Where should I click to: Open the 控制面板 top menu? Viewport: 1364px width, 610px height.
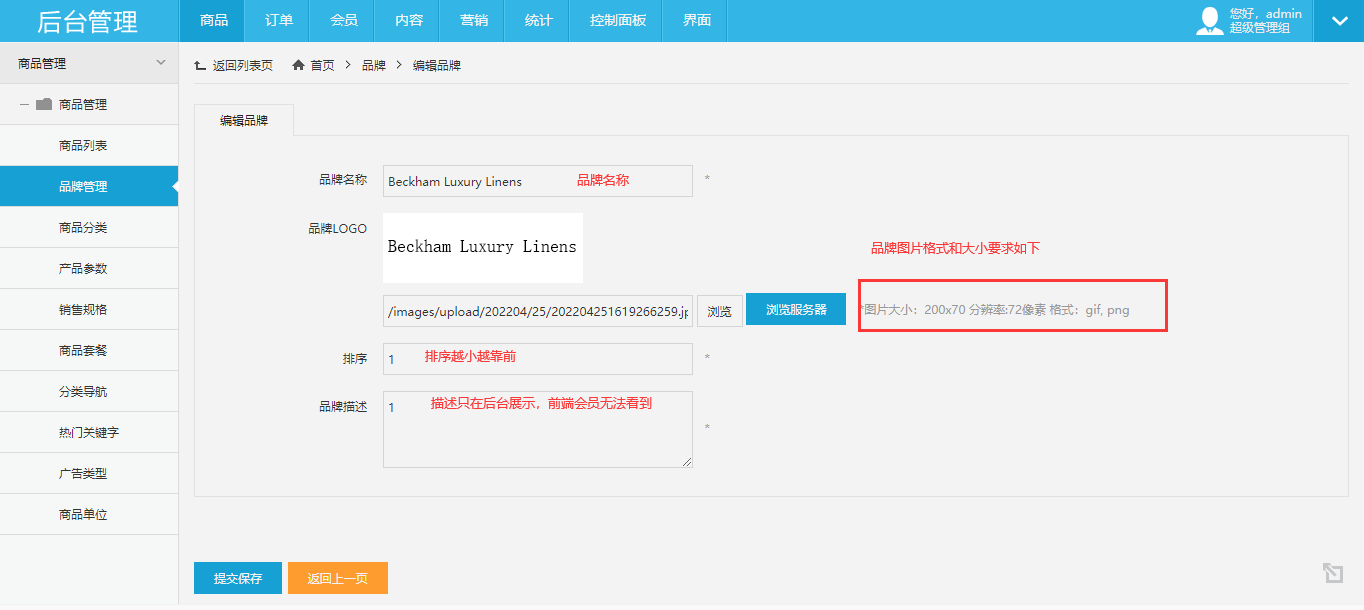coord(617,21)
